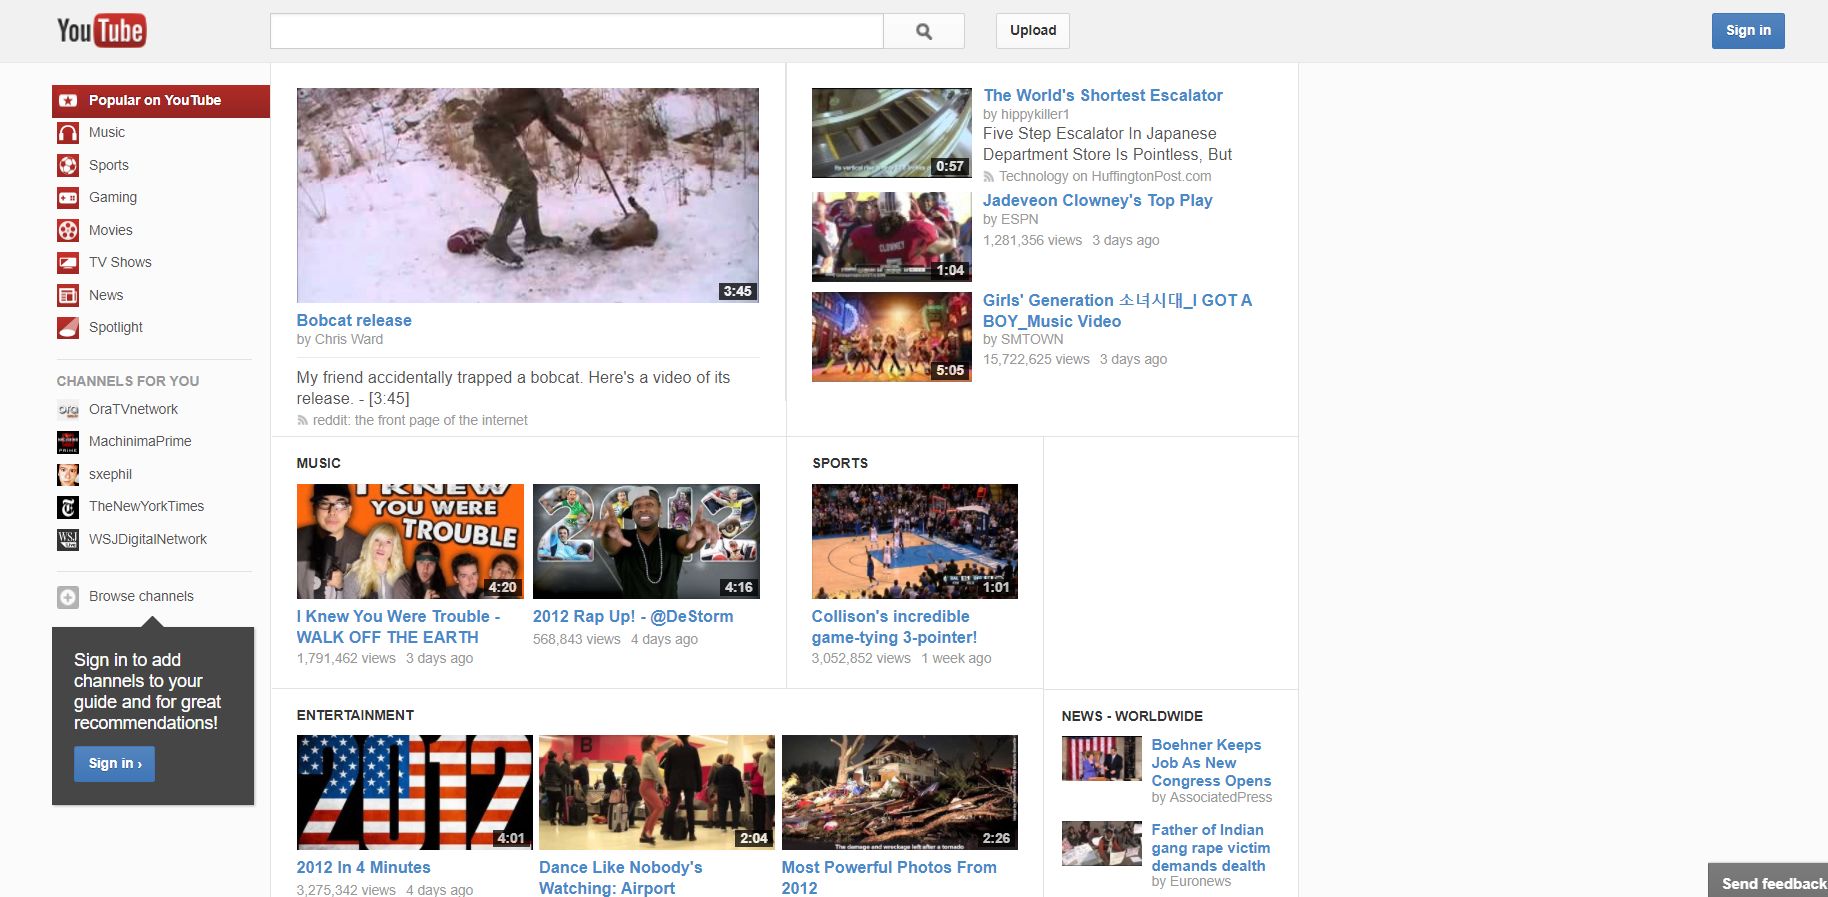Click the RSS icon beside reddit feed
The width and height of the screenshot is (1828, 897).
(302, 421)
